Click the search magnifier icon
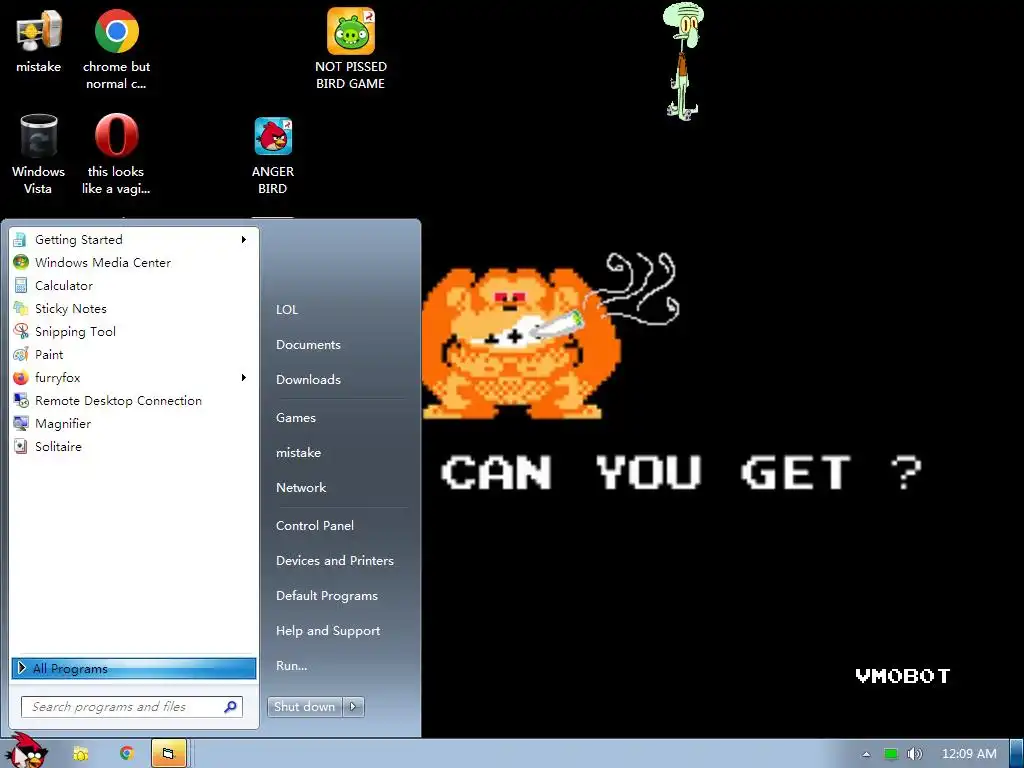Screen dimensions: 1024x768 [230, 707]
